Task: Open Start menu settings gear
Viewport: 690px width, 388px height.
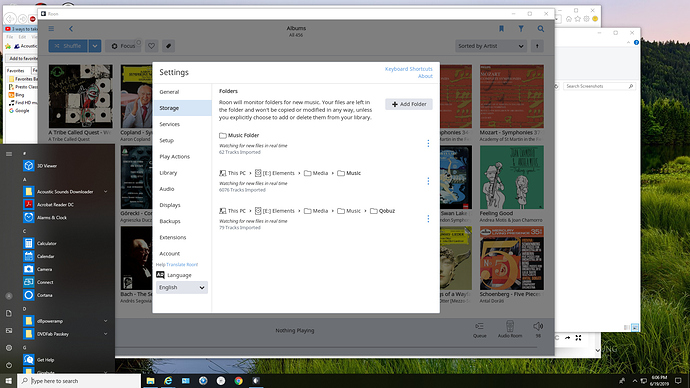Action: (9, 348)
